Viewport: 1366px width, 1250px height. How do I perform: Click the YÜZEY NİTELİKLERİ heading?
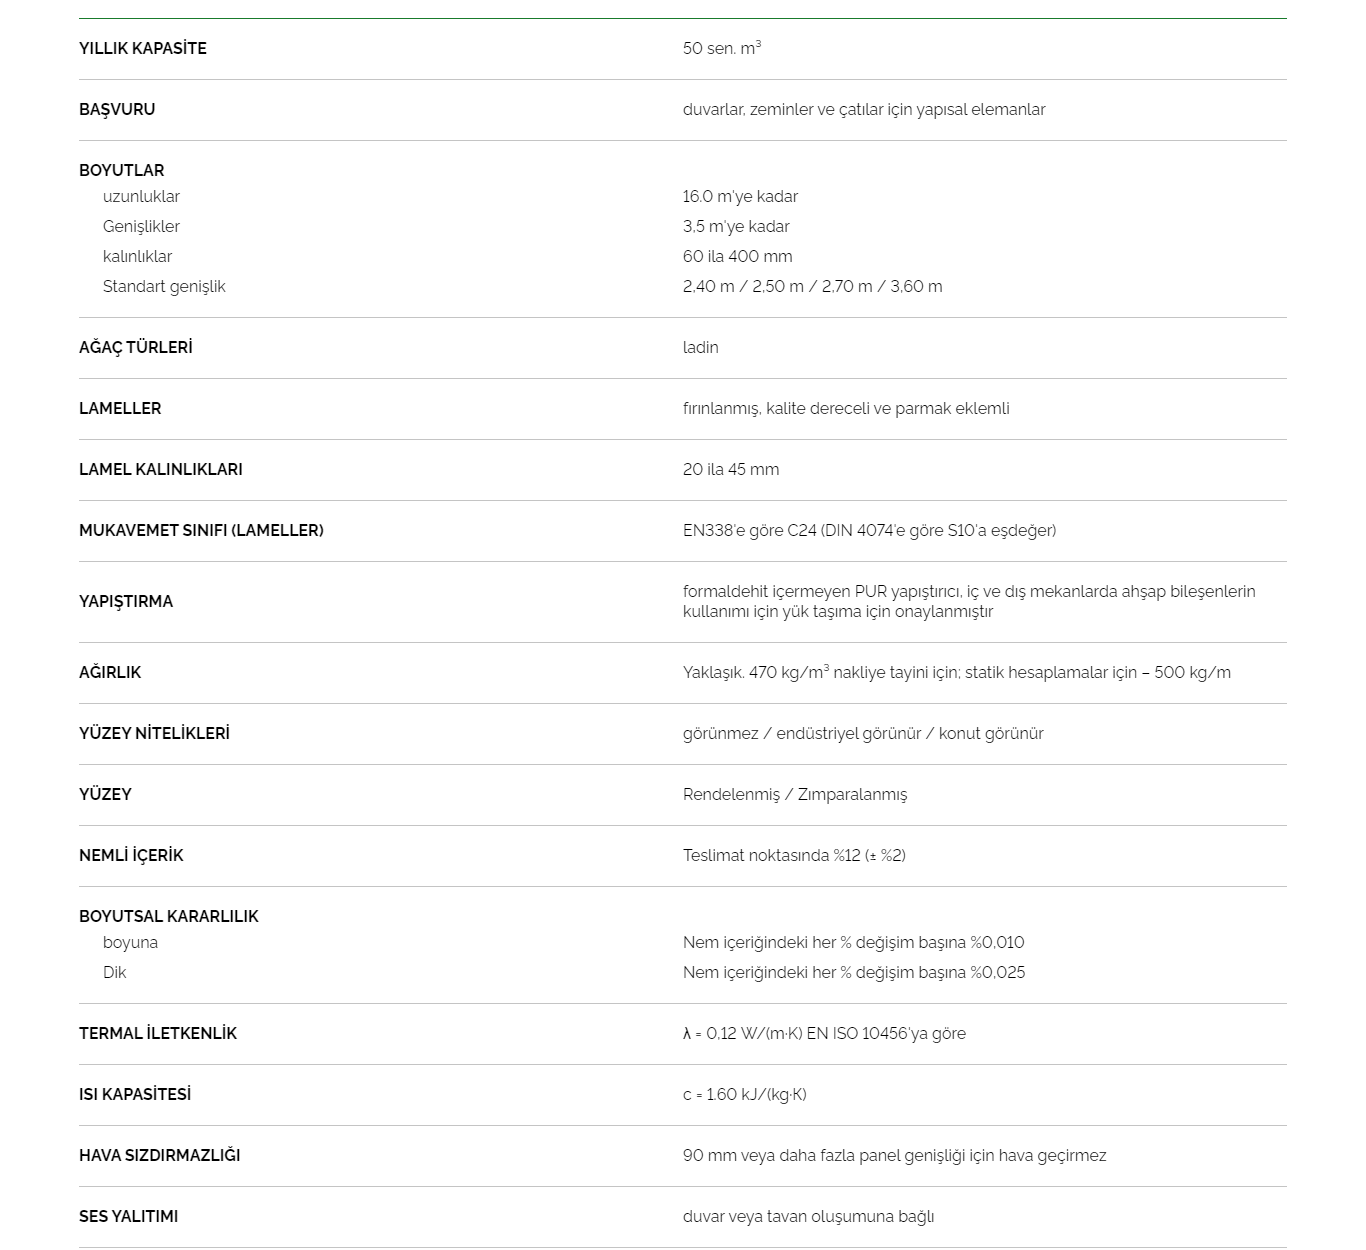pos(154,733)
